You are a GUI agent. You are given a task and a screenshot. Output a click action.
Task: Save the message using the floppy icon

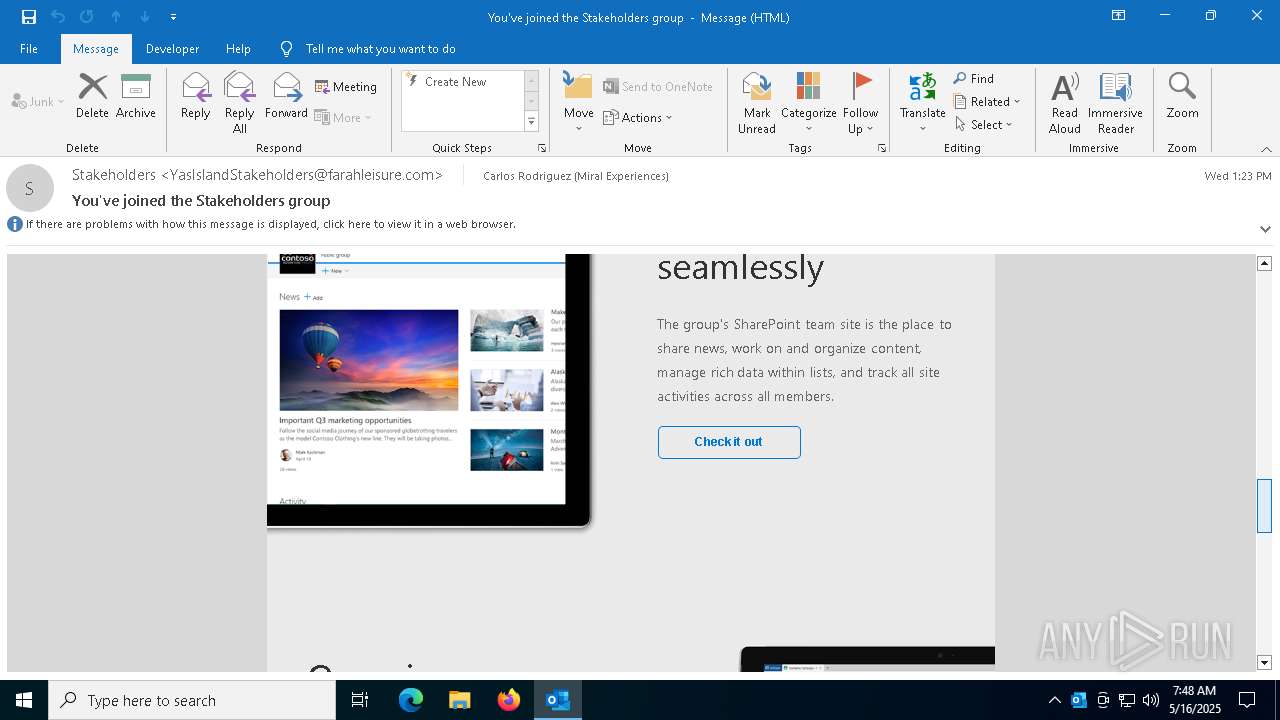[29, 17]
